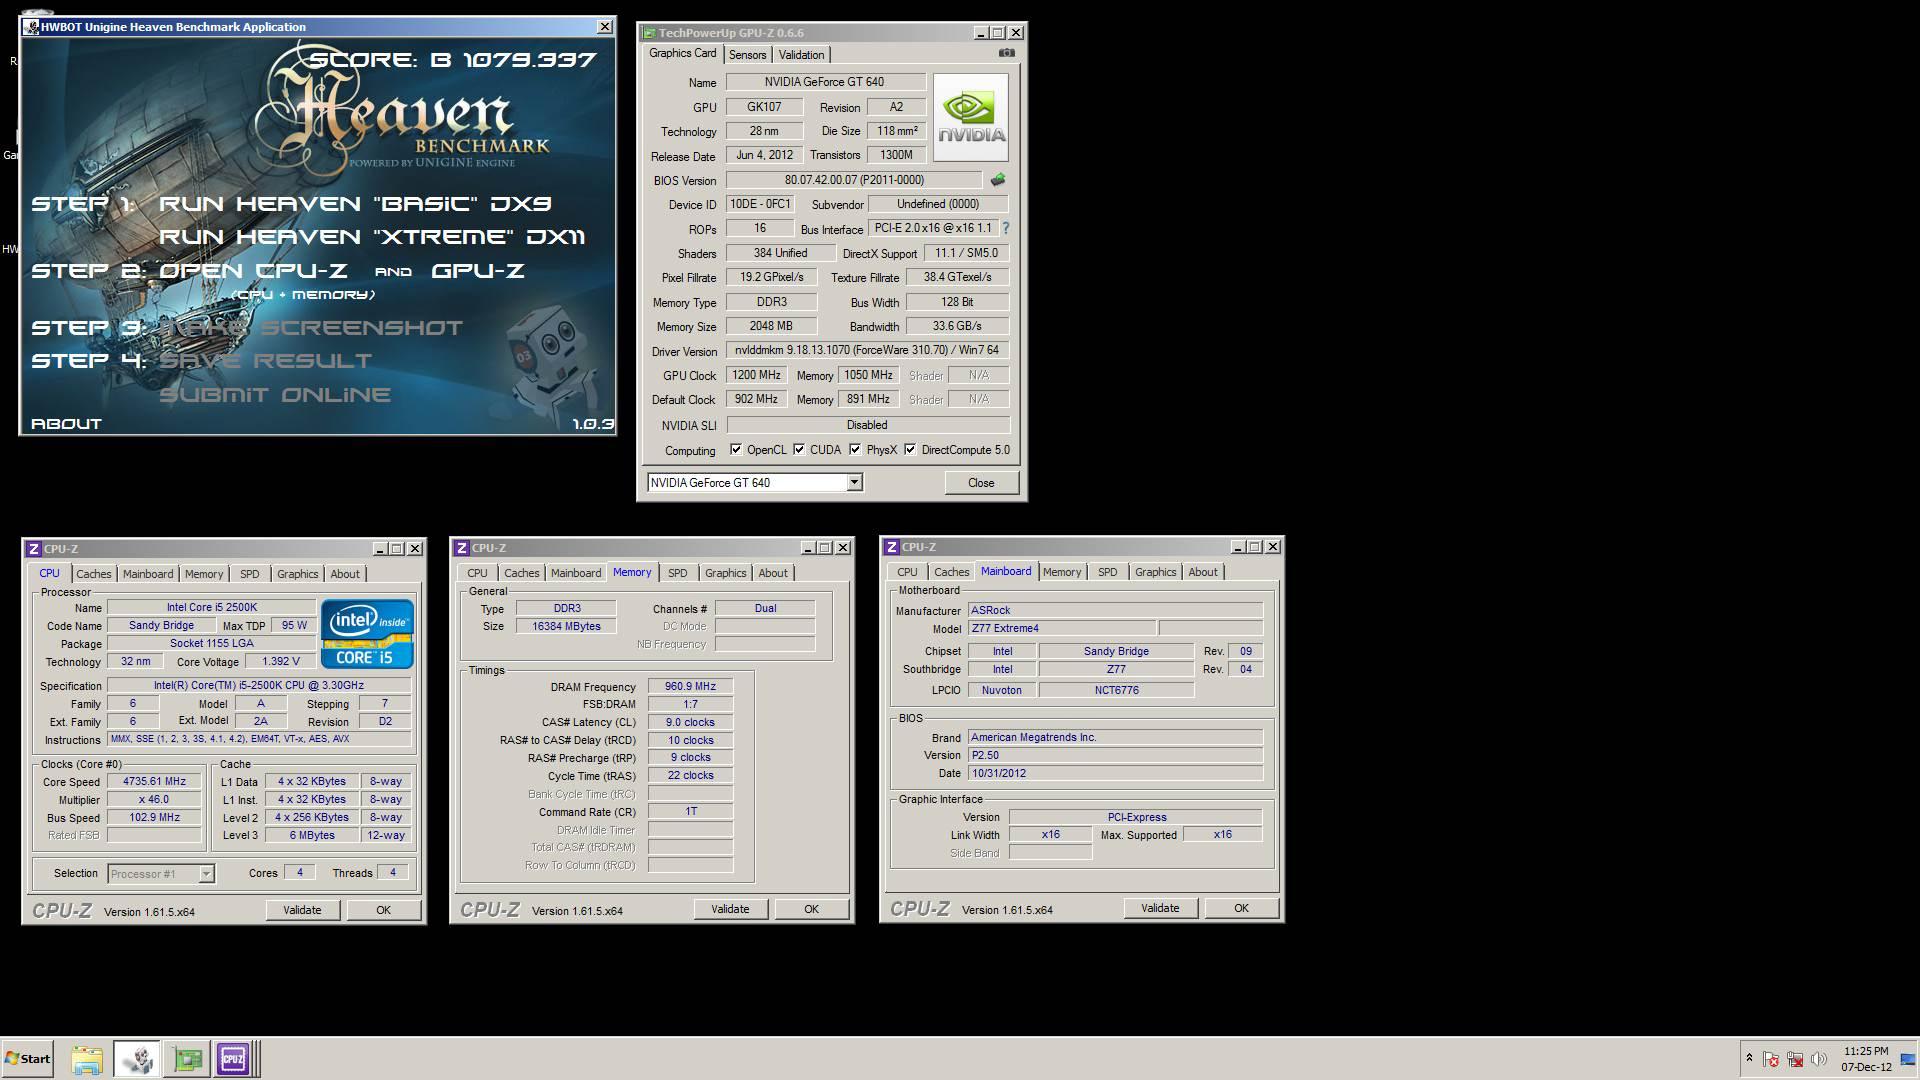Click Run Heaven "Basic" DX9

[x=355, y=204]
